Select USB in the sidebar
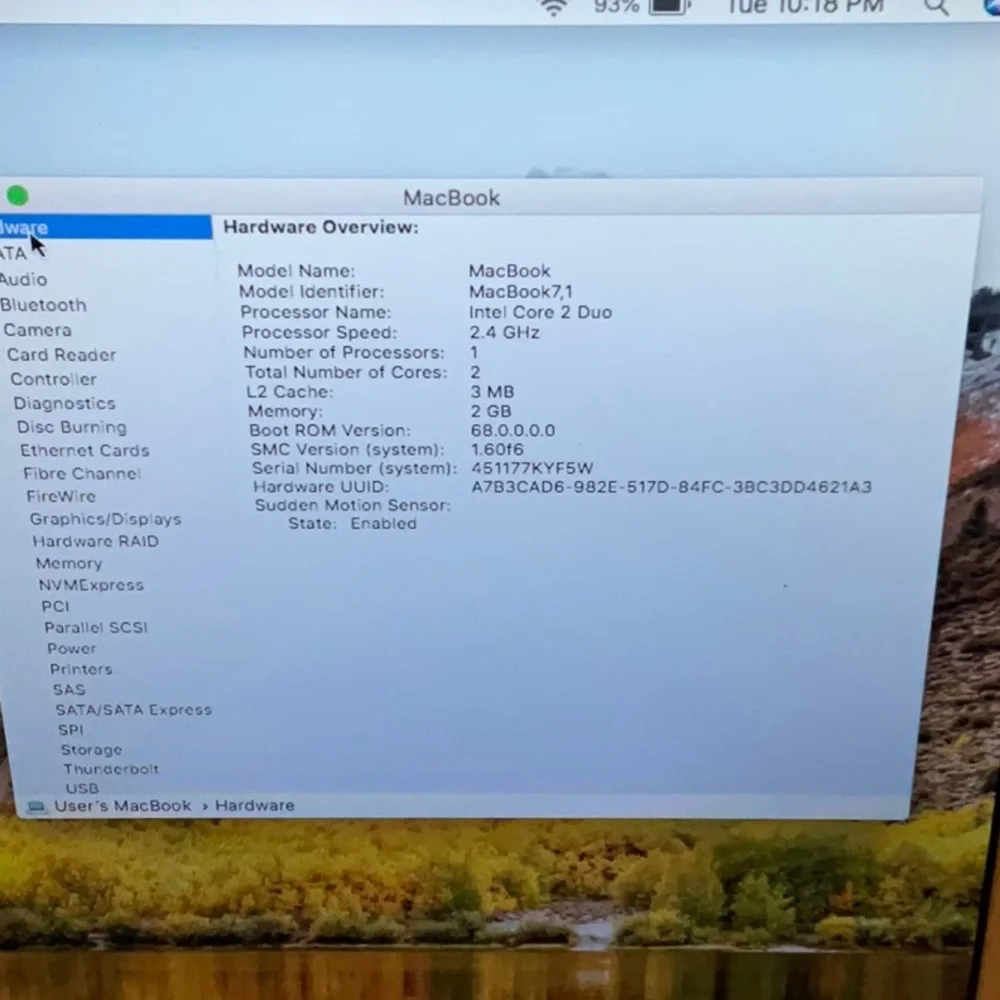This screenshot has width=1000, height=1000. coord(82,788)
